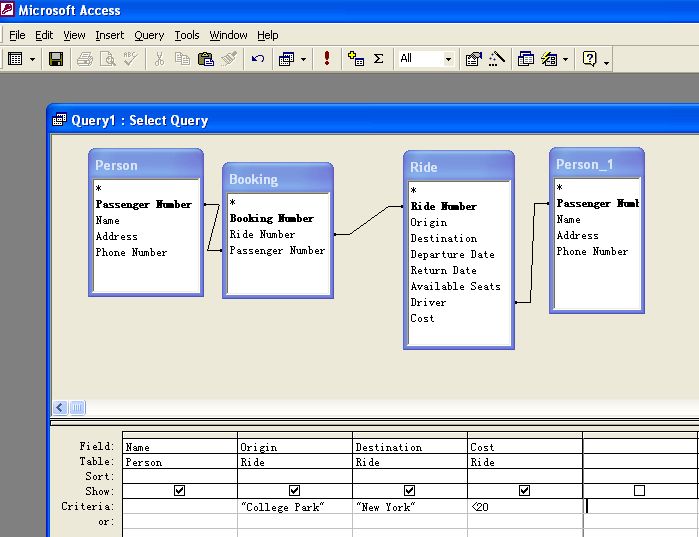Image resolution: width=699 pixels, height=537 pixels.
Task: Select Departure Date in Ride table
Action: click(x=452, y=254)
